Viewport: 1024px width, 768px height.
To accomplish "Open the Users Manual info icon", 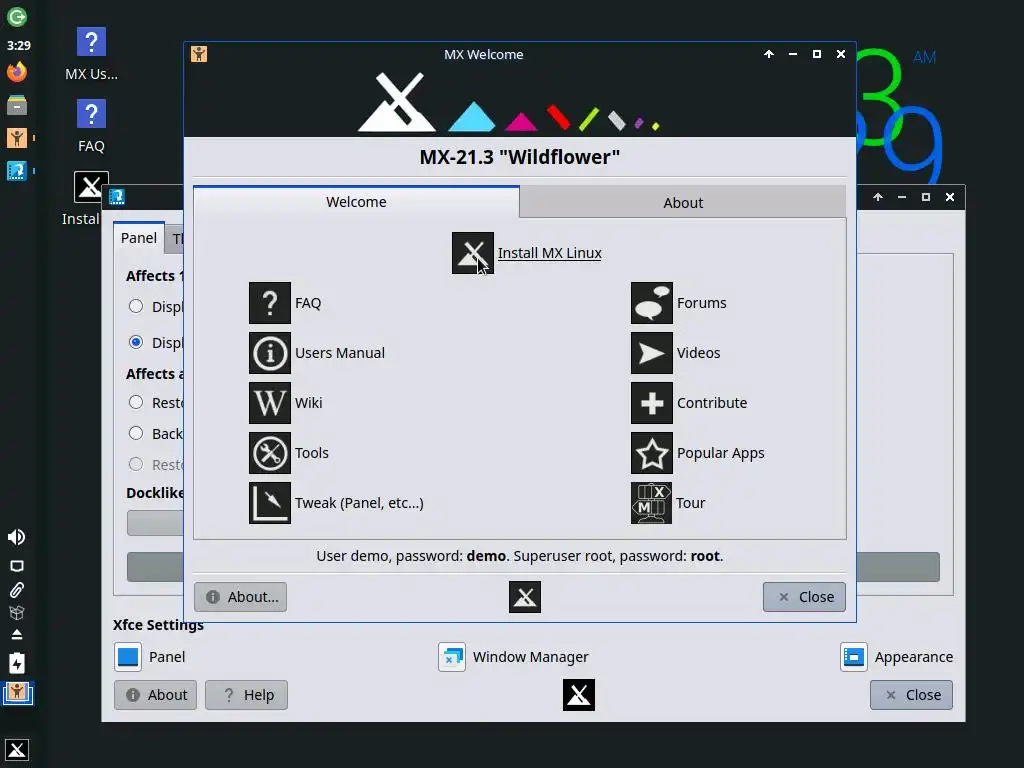I will (270, 353).
